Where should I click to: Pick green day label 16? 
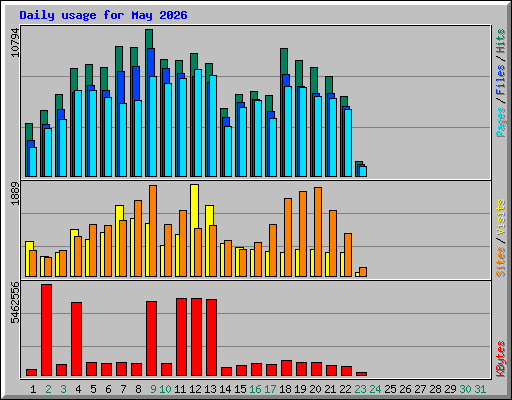[x=255, y=389]
